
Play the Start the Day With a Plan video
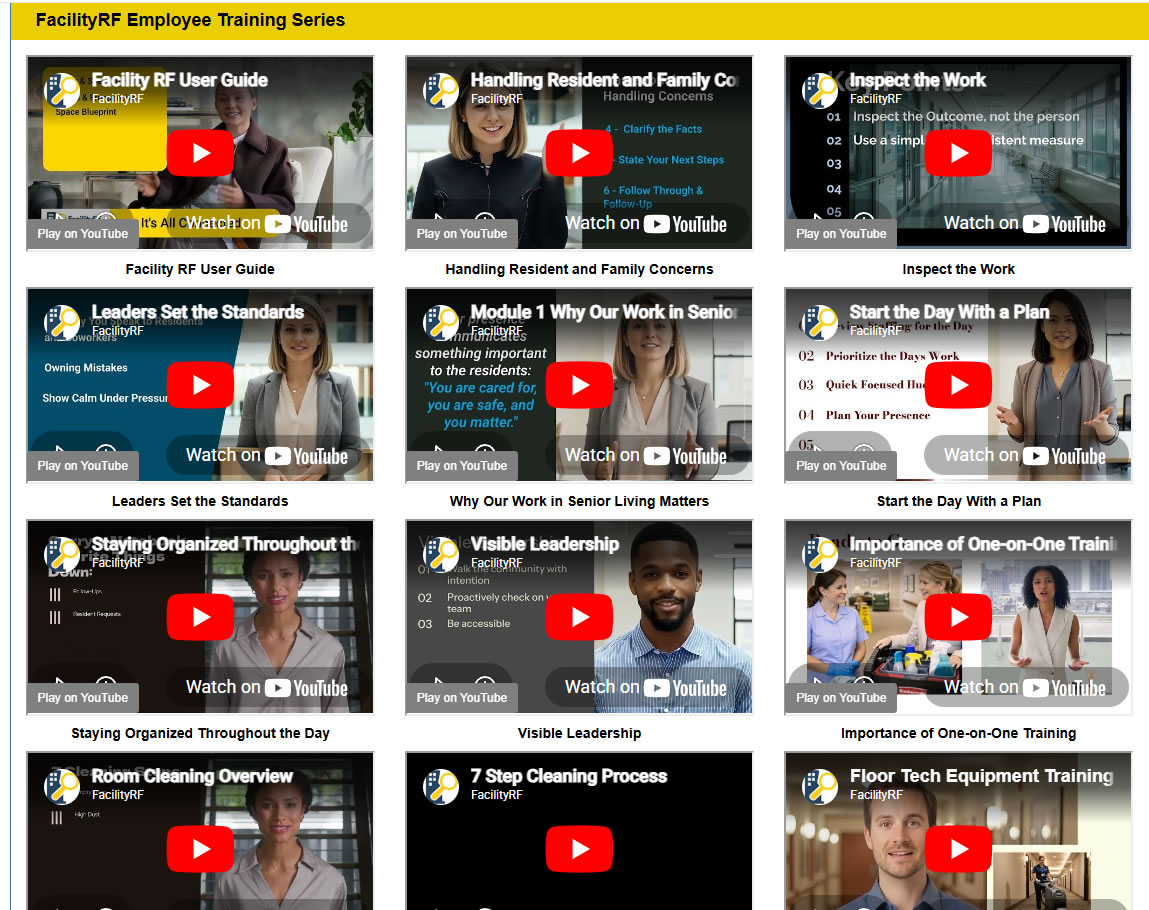tap(958, 385)
